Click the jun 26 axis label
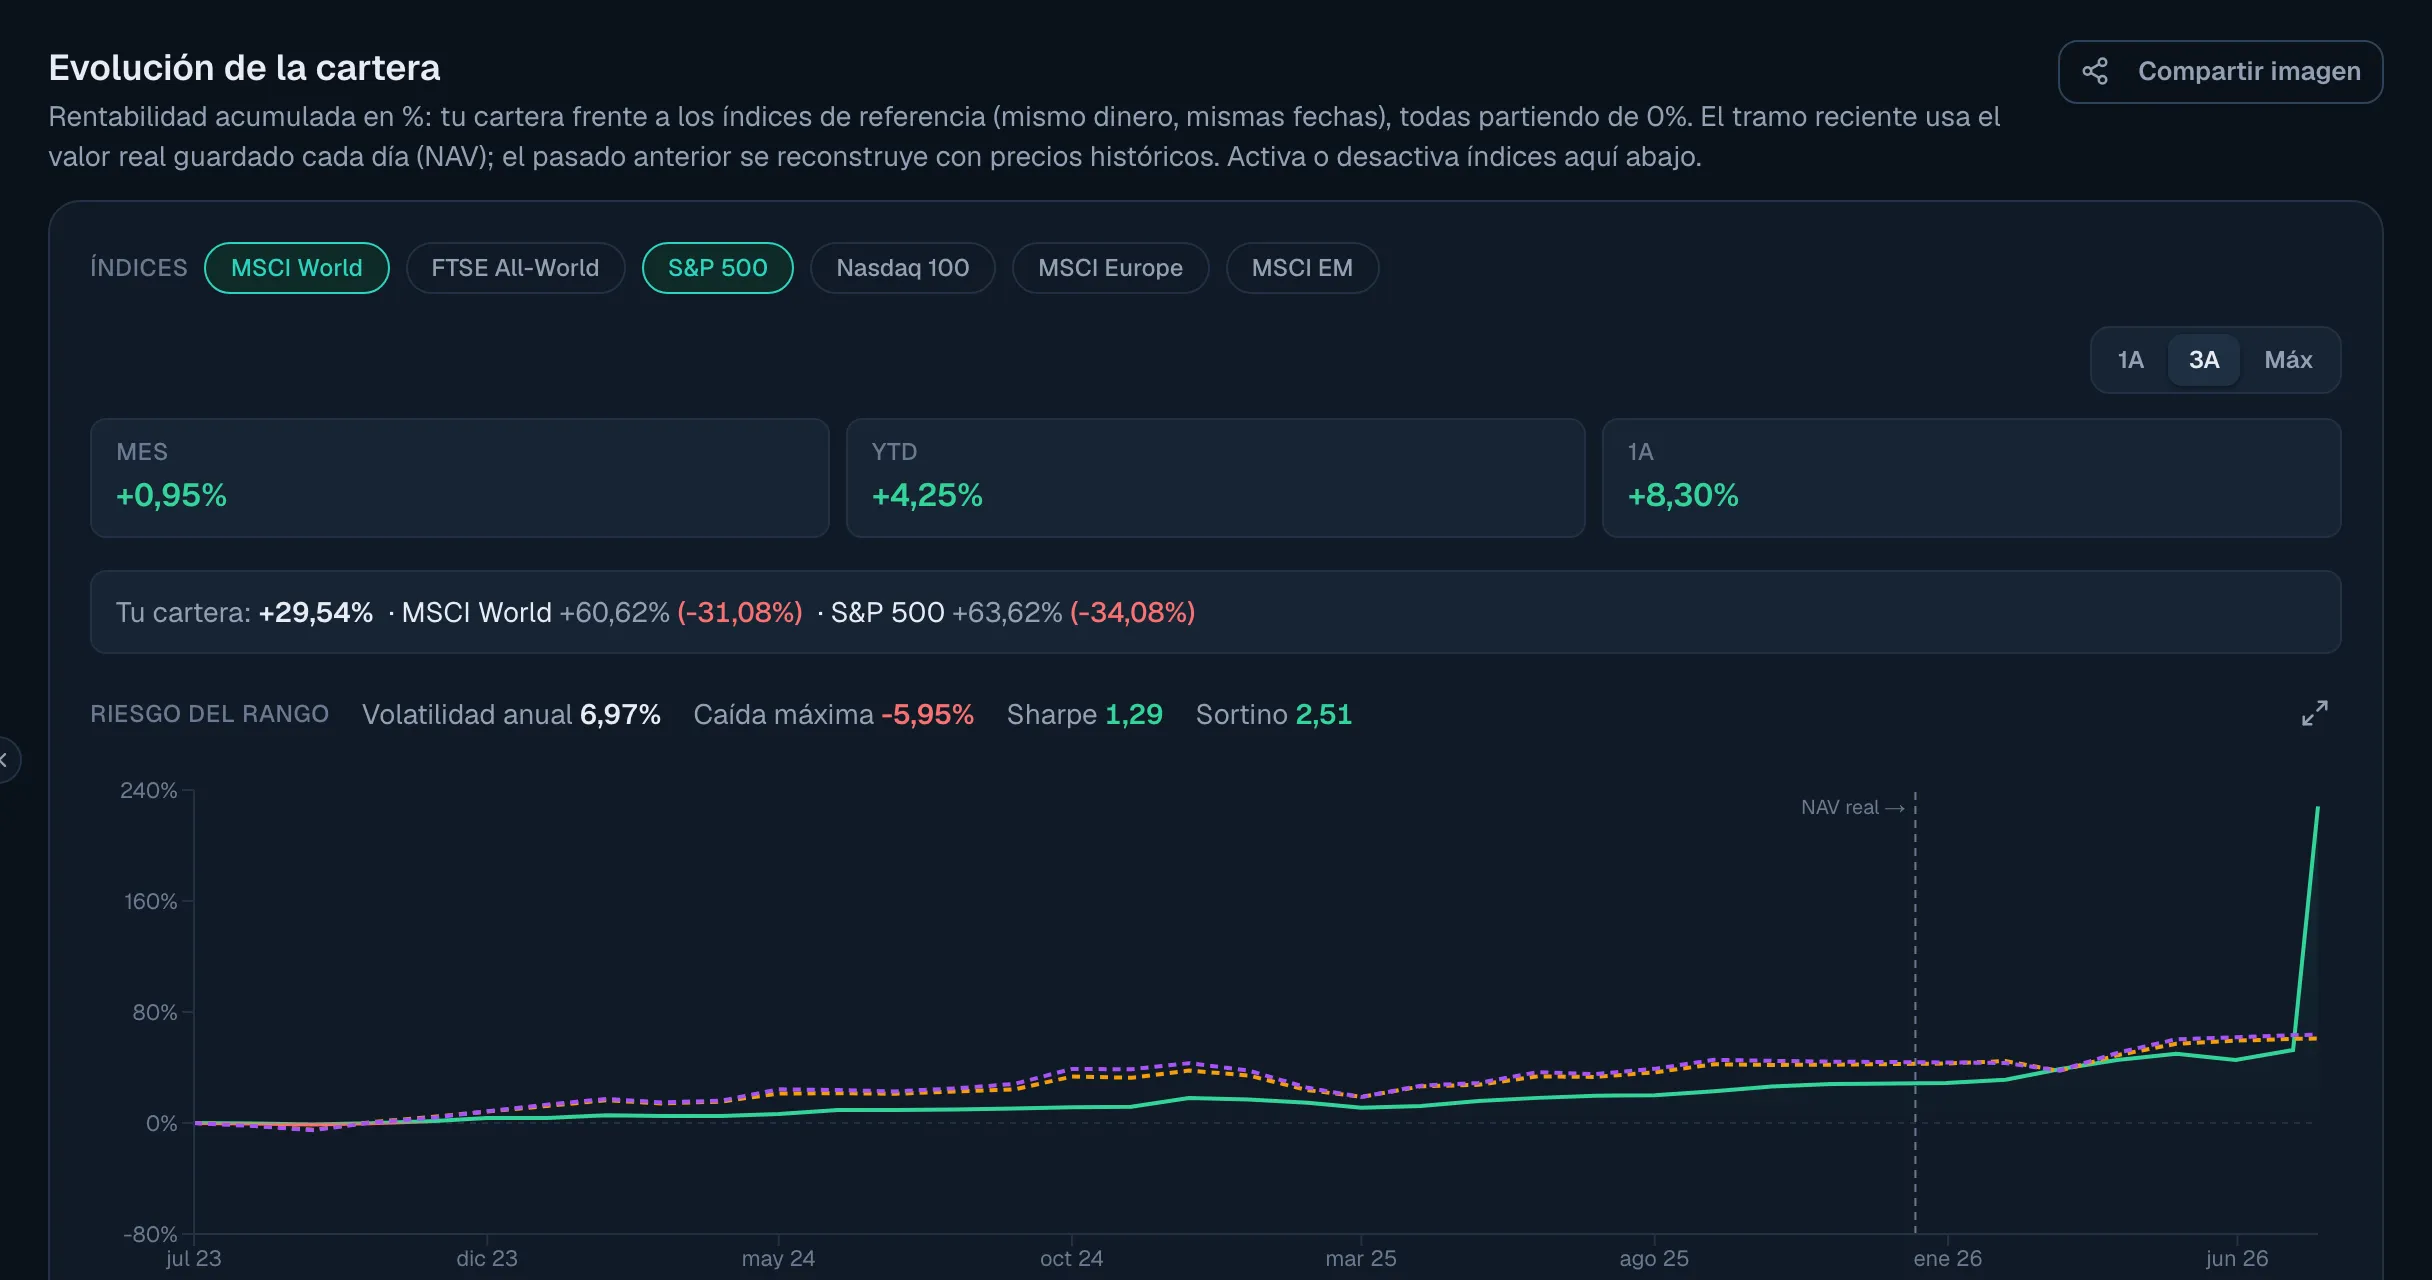The image size is (2432, 1280). coord(2237,1258)
